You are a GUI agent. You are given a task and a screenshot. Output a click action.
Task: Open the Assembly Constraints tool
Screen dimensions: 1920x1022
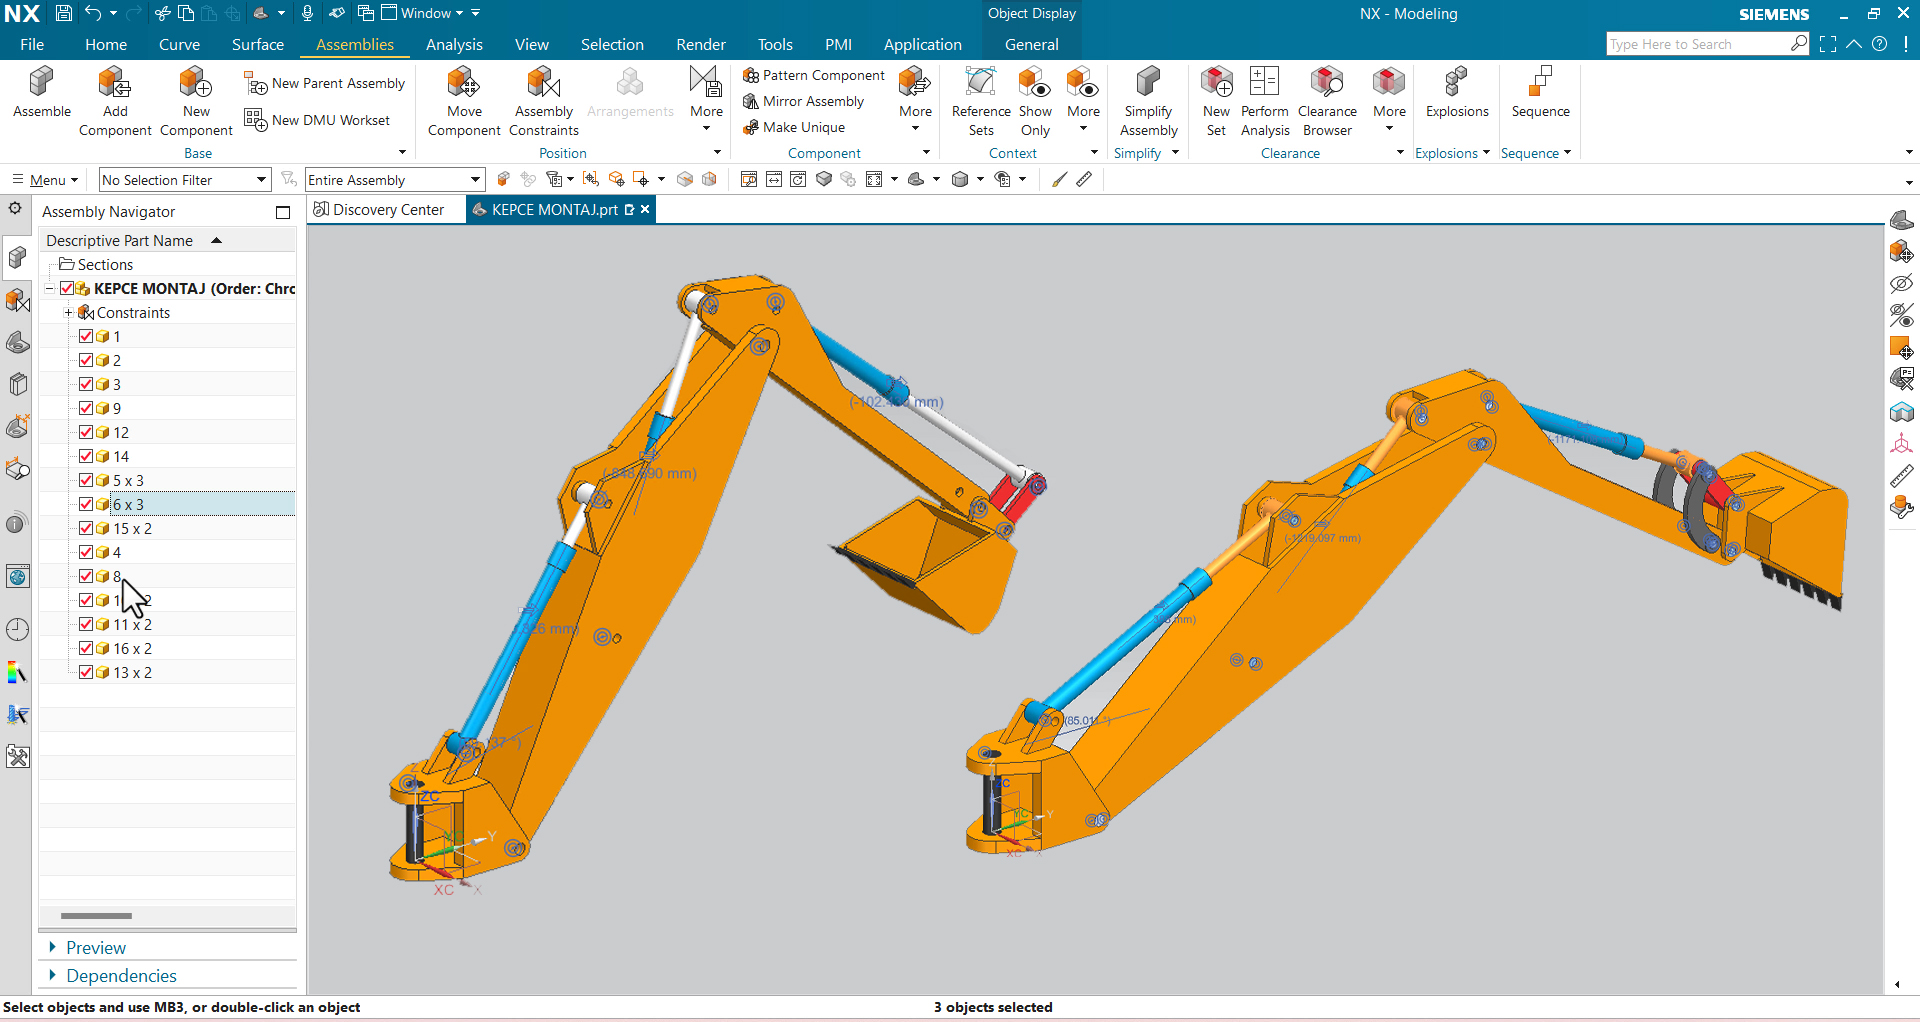543,98
